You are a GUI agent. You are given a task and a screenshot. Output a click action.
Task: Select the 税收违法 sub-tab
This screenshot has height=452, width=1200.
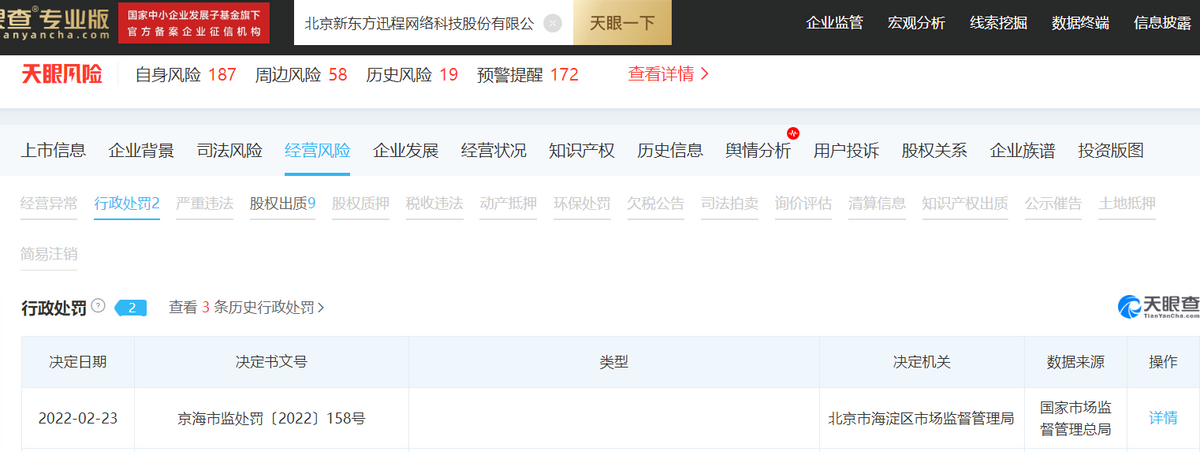(434, 203)
